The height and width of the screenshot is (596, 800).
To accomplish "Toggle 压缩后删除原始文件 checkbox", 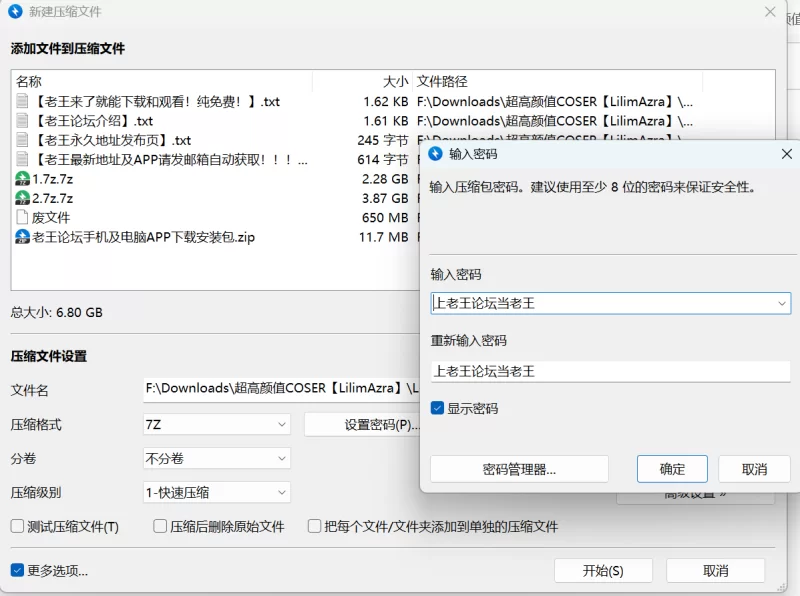I will click(160, 526).
